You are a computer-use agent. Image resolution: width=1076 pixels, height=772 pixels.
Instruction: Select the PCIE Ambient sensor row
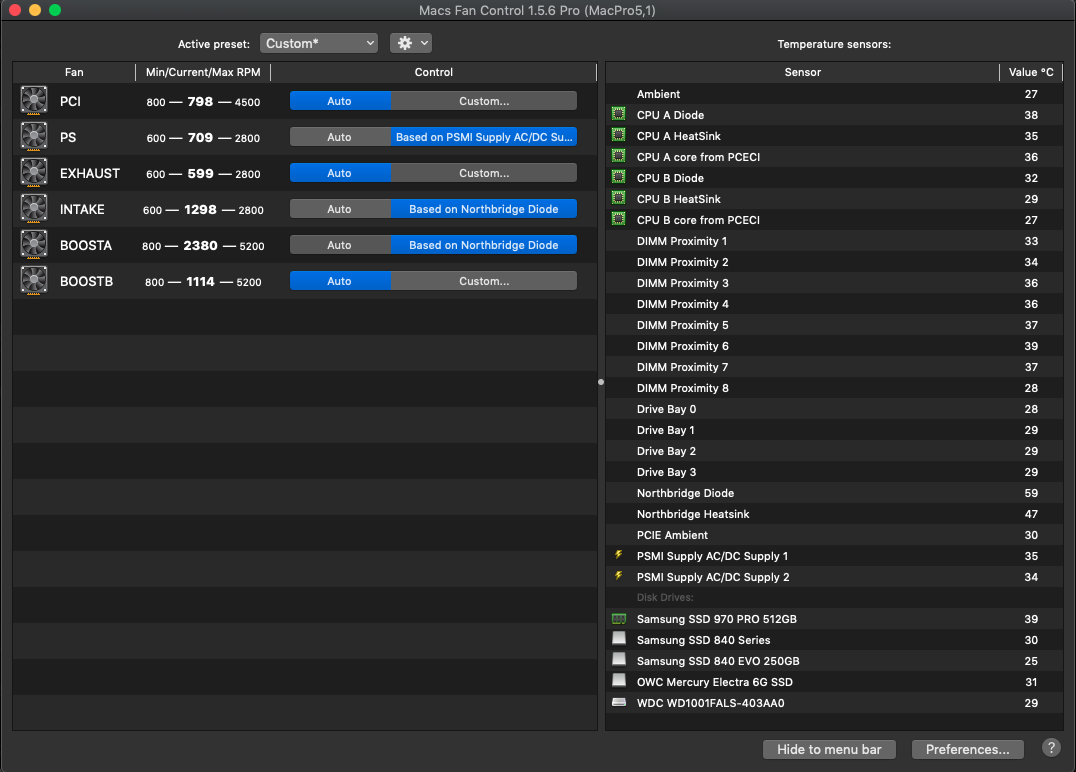(x=834, y=535)
